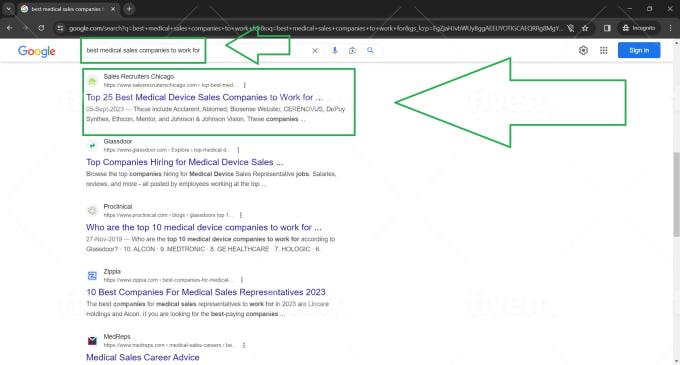
Task: Open 'Who are the top 10 medical device companies' result
Action: pos(204,227)
